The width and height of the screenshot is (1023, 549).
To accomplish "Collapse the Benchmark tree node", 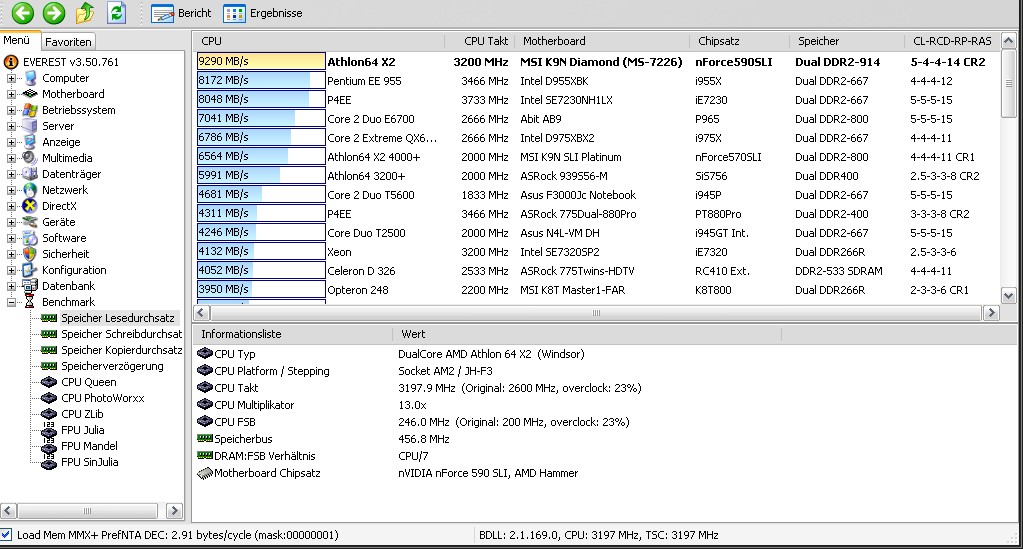I will tap(11, 302).
